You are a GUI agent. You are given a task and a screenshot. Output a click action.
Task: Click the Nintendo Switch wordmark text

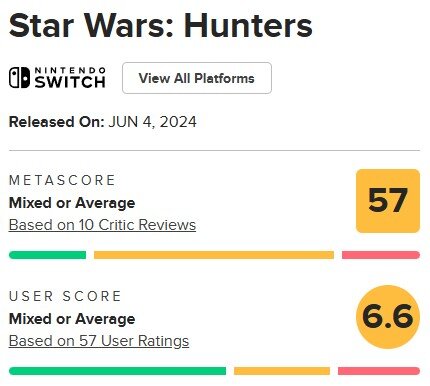click(70, 78)
